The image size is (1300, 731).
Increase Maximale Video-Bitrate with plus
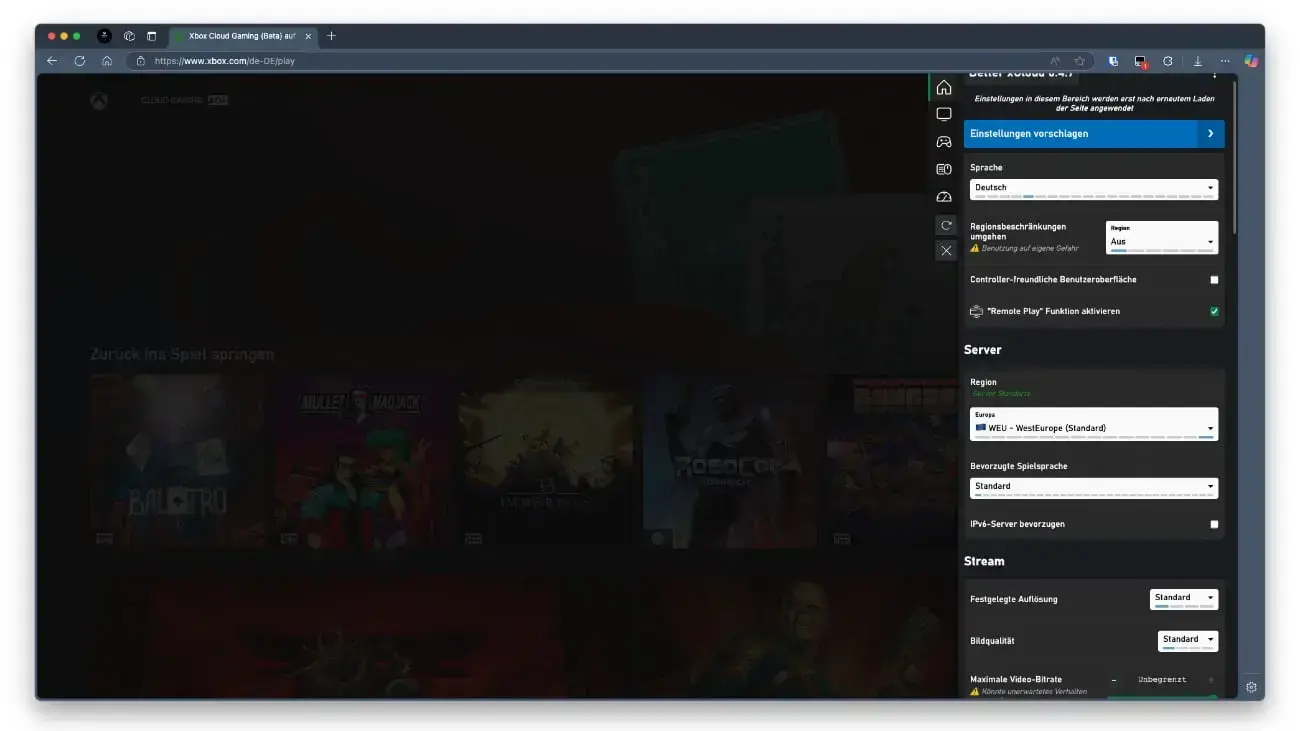pyautogui.click(x=1211, y=680)
